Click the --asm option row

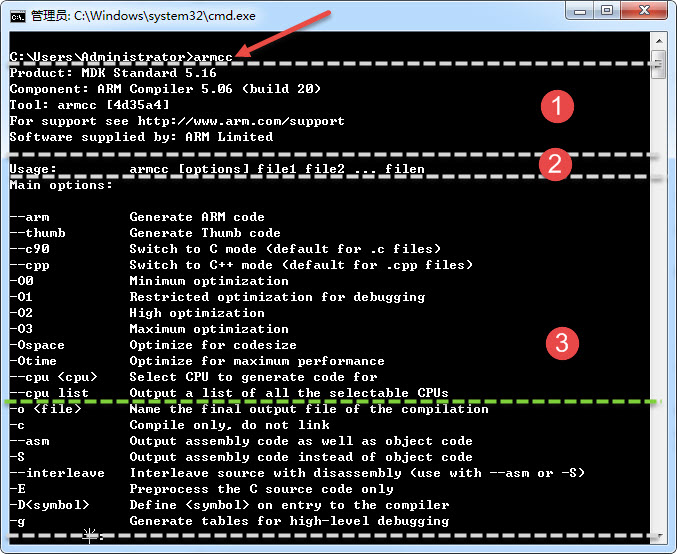[241, 441]
